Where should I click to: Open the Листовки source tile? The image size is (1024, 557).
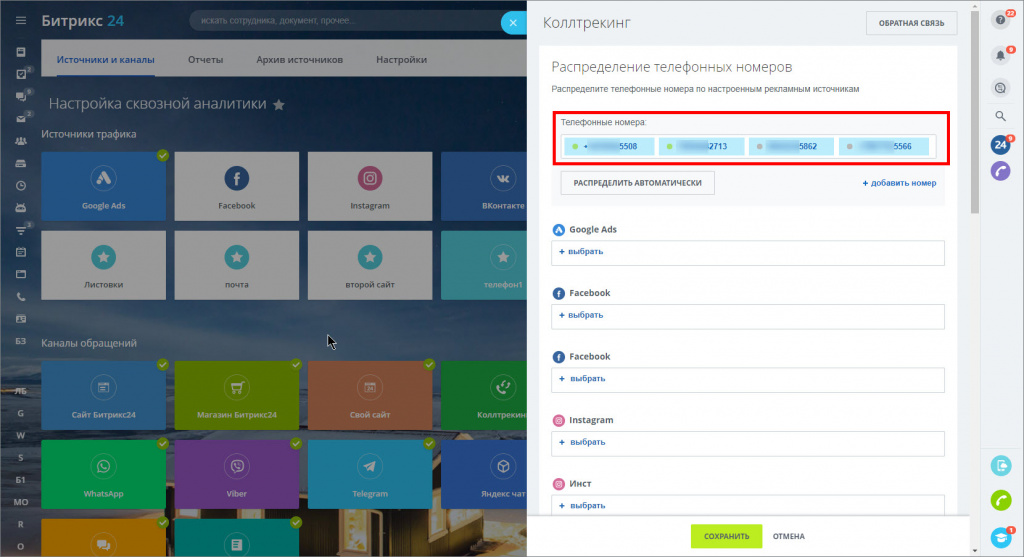(x=103, y=265)
